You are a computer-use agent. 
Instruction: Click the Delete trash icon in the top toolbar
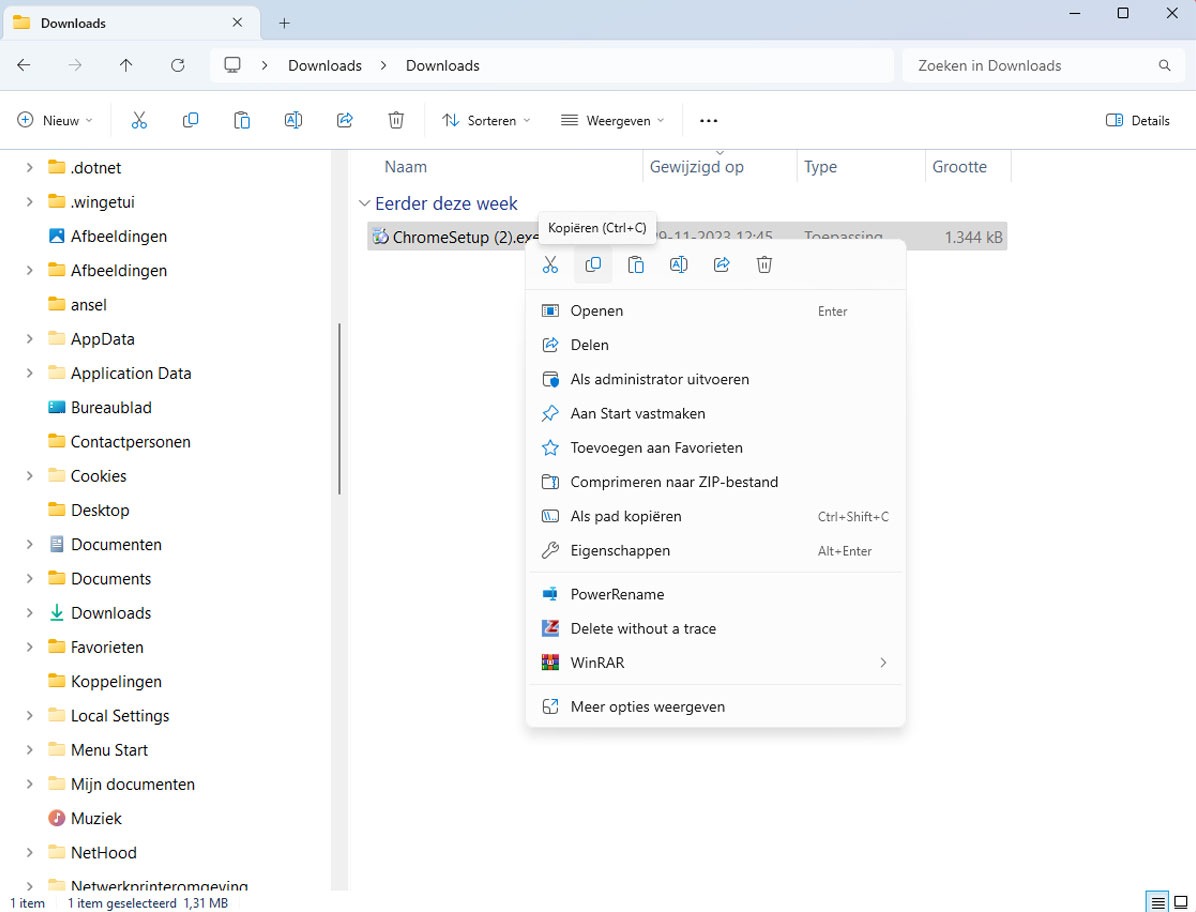click(396, 120)
